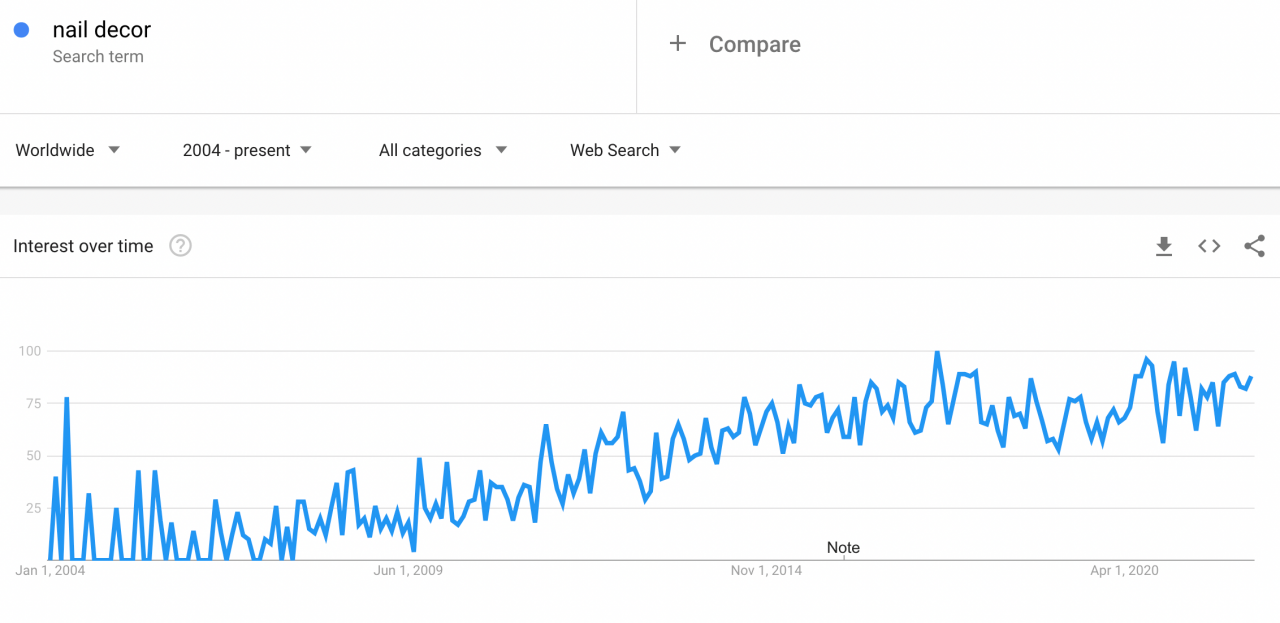
Task: Open help icon beside Interest over time
Action: pyautogui.click(x=180, y=246)
